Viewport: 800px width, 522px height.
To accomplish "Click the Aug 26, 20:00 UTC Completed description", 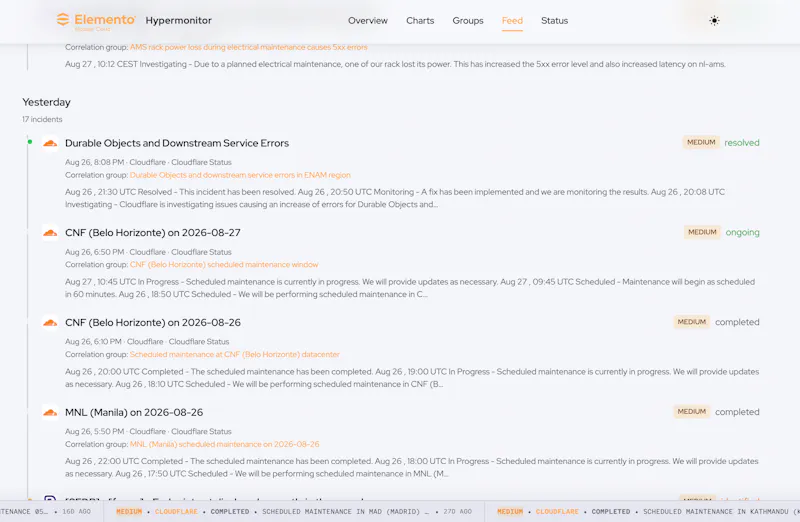I will pyautogui.click(x=412, y=378).
